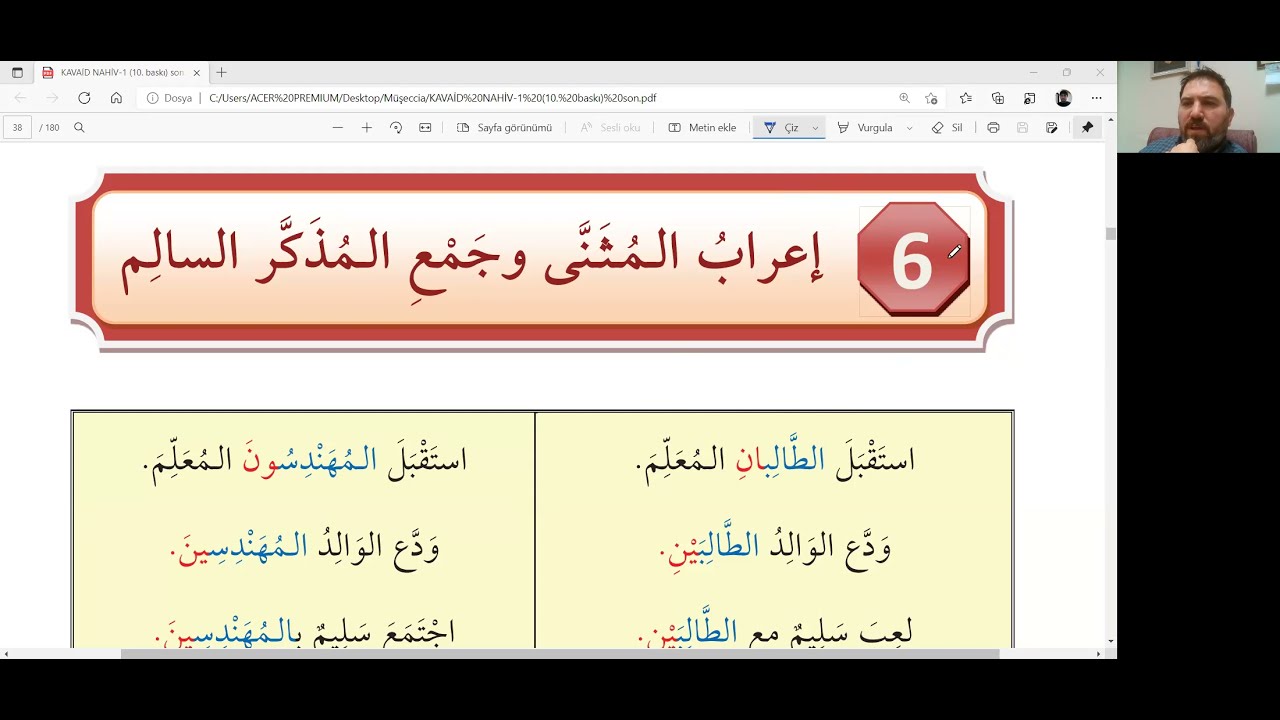Viewport: 1280px width, 720px height.
Task: Click the red octagon number 6
Action: pyautogui.click(x=913, y=260)
